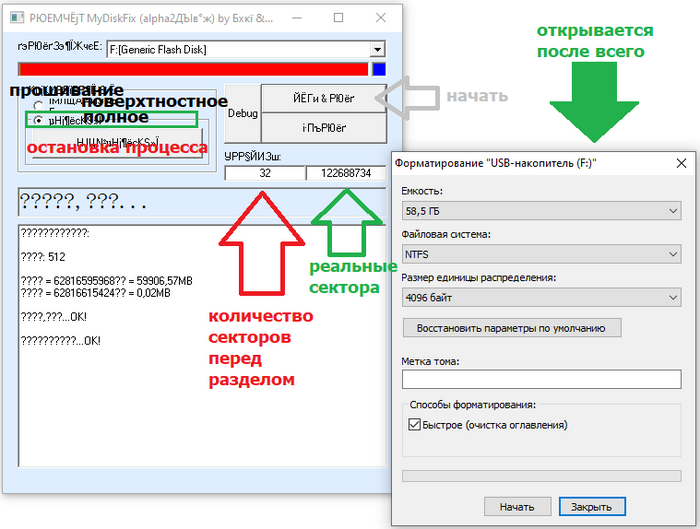Click log line '???? = 62816615424?? = 0,02MB'
700x529 pixels.
coord(96,293)
